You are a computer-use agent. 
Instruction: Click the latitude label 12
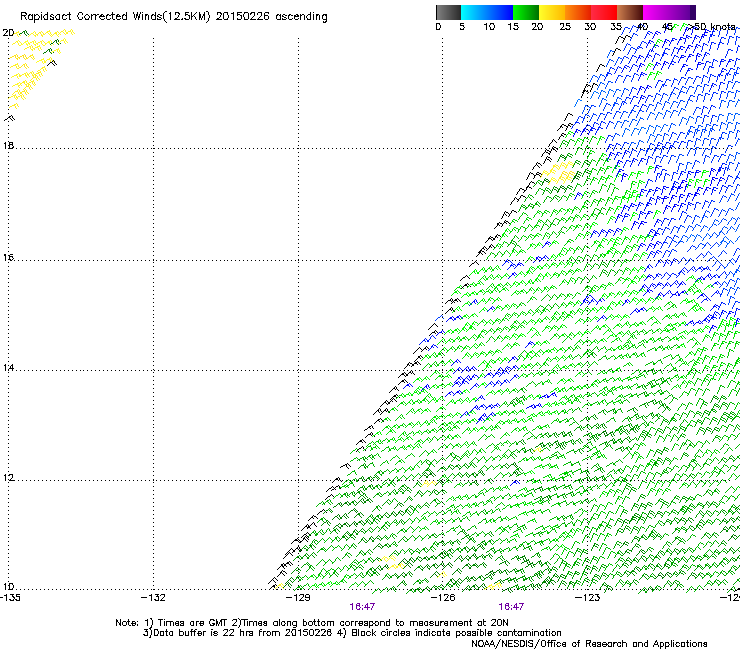tap(8, 478)
